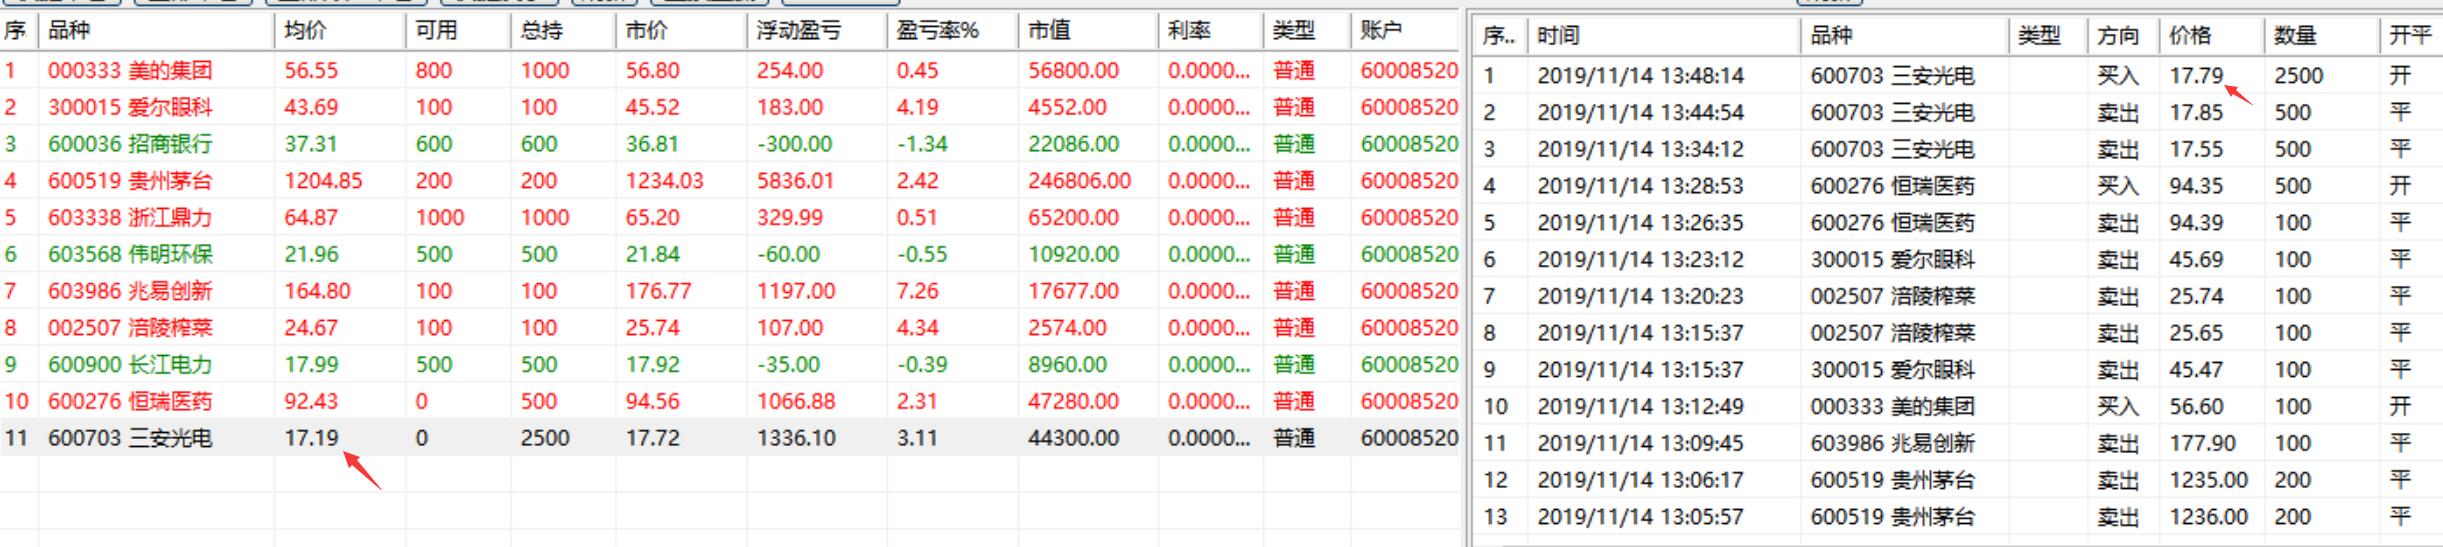
Task: Select trade at 2019/11/14 13:09:45
Action: 1958,443
